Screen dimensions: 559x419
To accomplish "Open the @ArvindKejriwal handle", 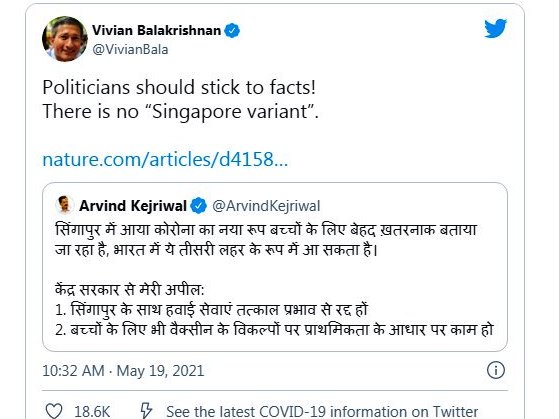I will point(266,206).
